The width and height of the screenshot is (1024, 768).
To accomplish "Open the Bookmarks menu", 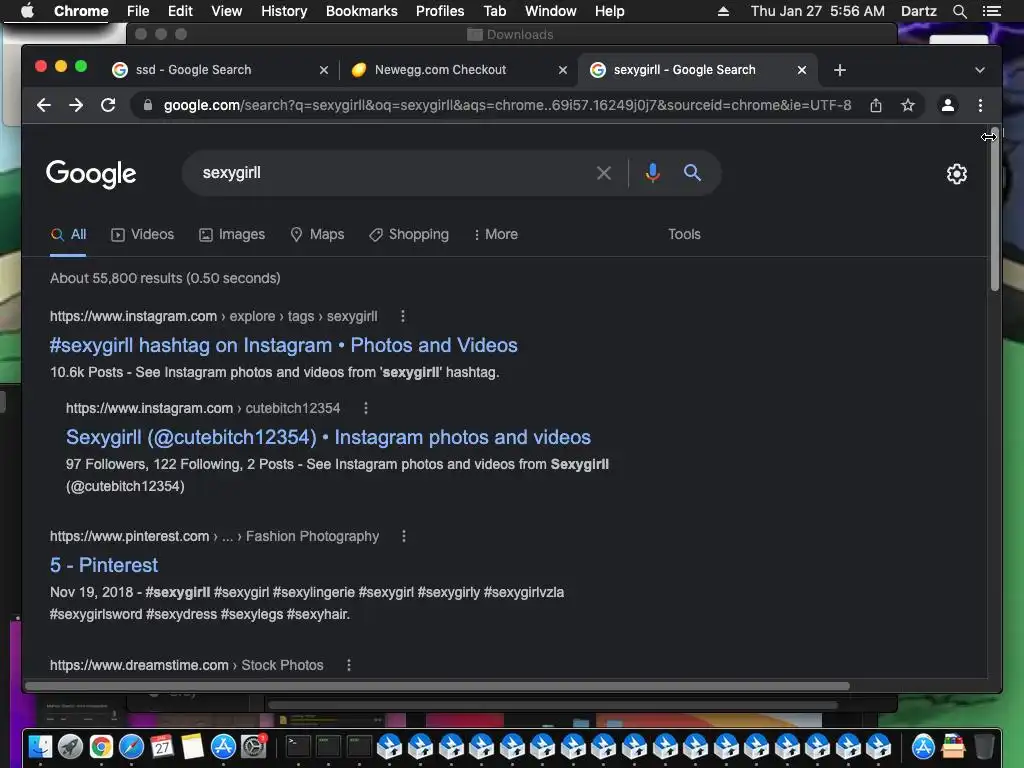I will tap(361, 11).
